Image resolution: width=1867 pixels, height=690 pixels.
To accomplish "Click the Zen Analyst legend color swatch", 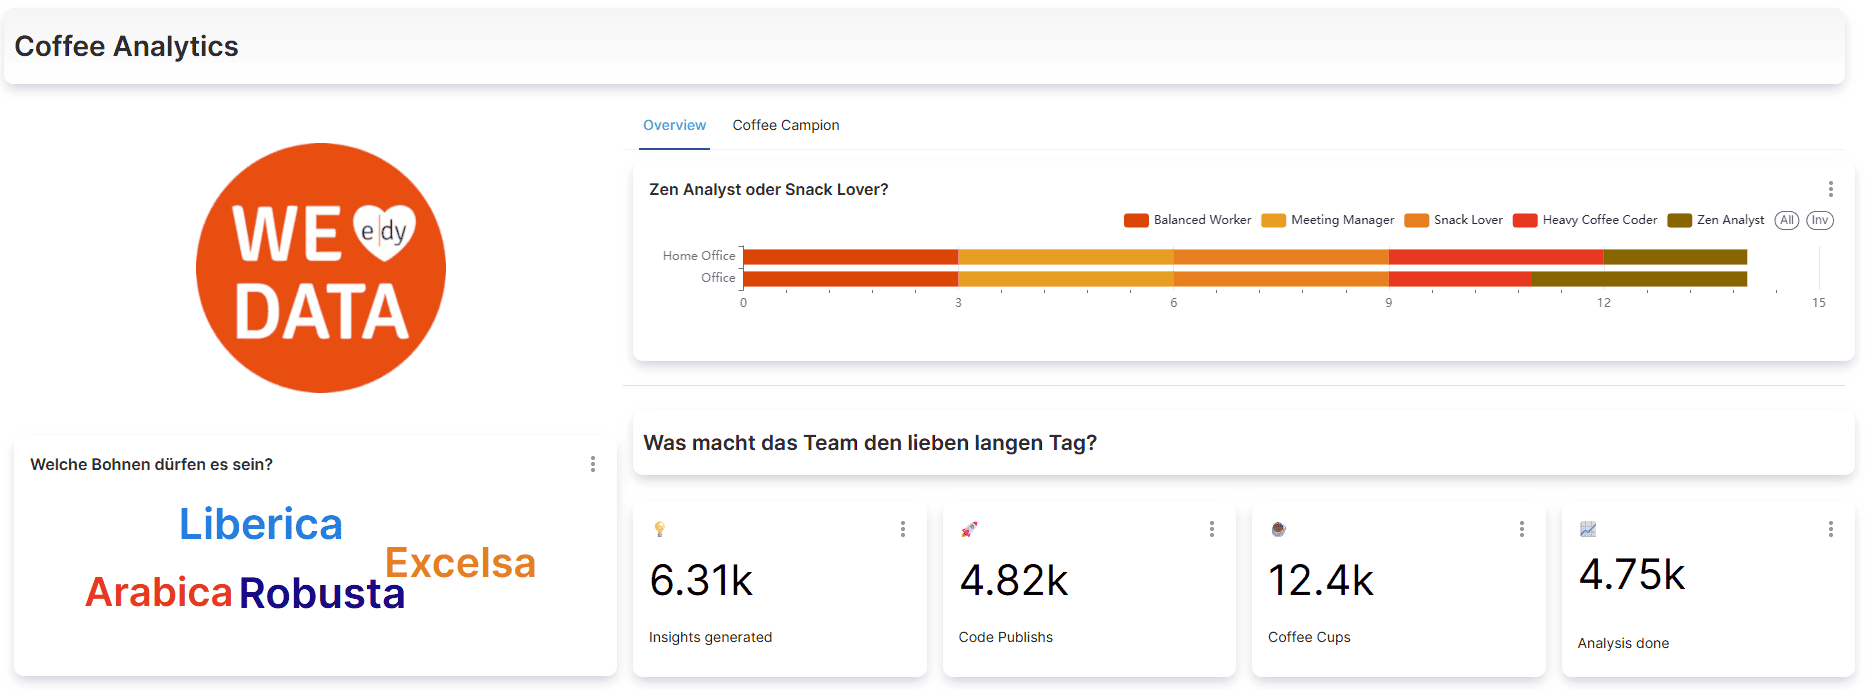I will tap(1679, 220).
